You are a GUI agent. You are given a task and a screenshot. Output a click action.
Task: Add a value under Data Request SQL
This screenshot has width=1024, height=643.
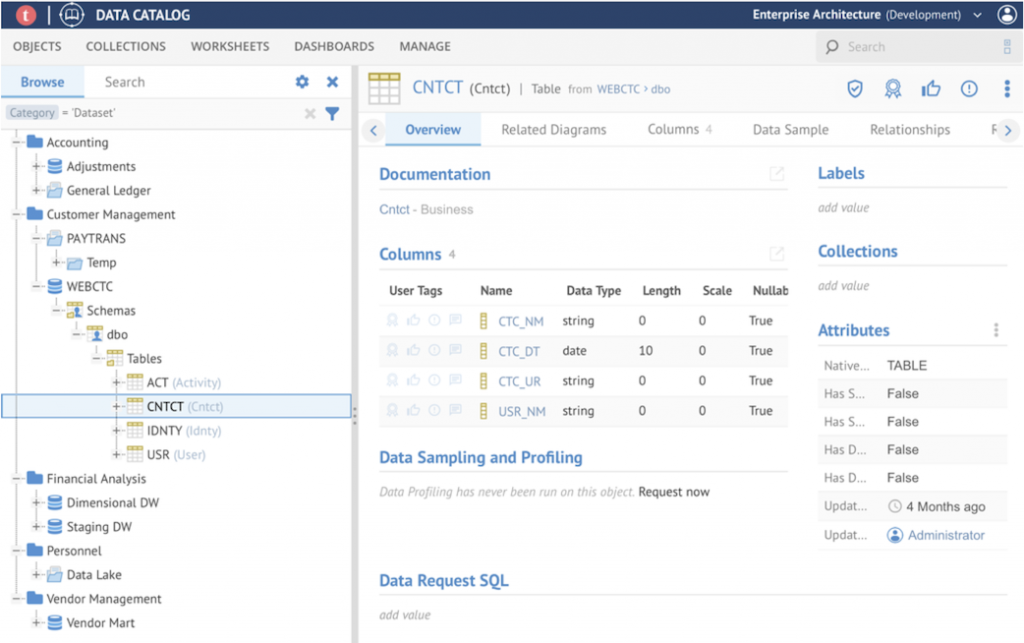pos(405,615)
